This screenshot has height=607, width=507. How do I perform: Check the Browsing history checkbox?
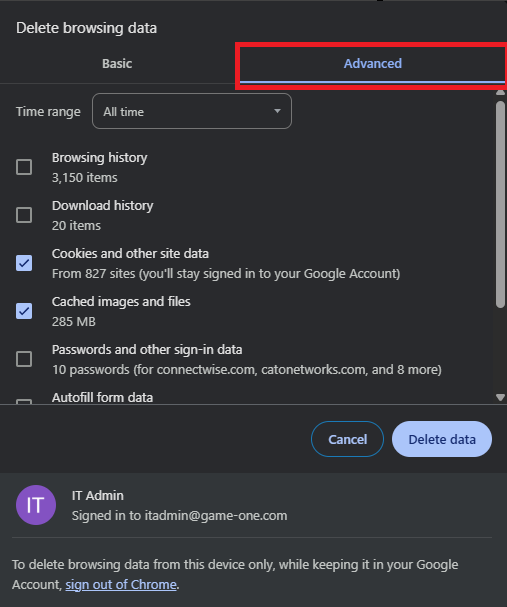coord(24,167)
